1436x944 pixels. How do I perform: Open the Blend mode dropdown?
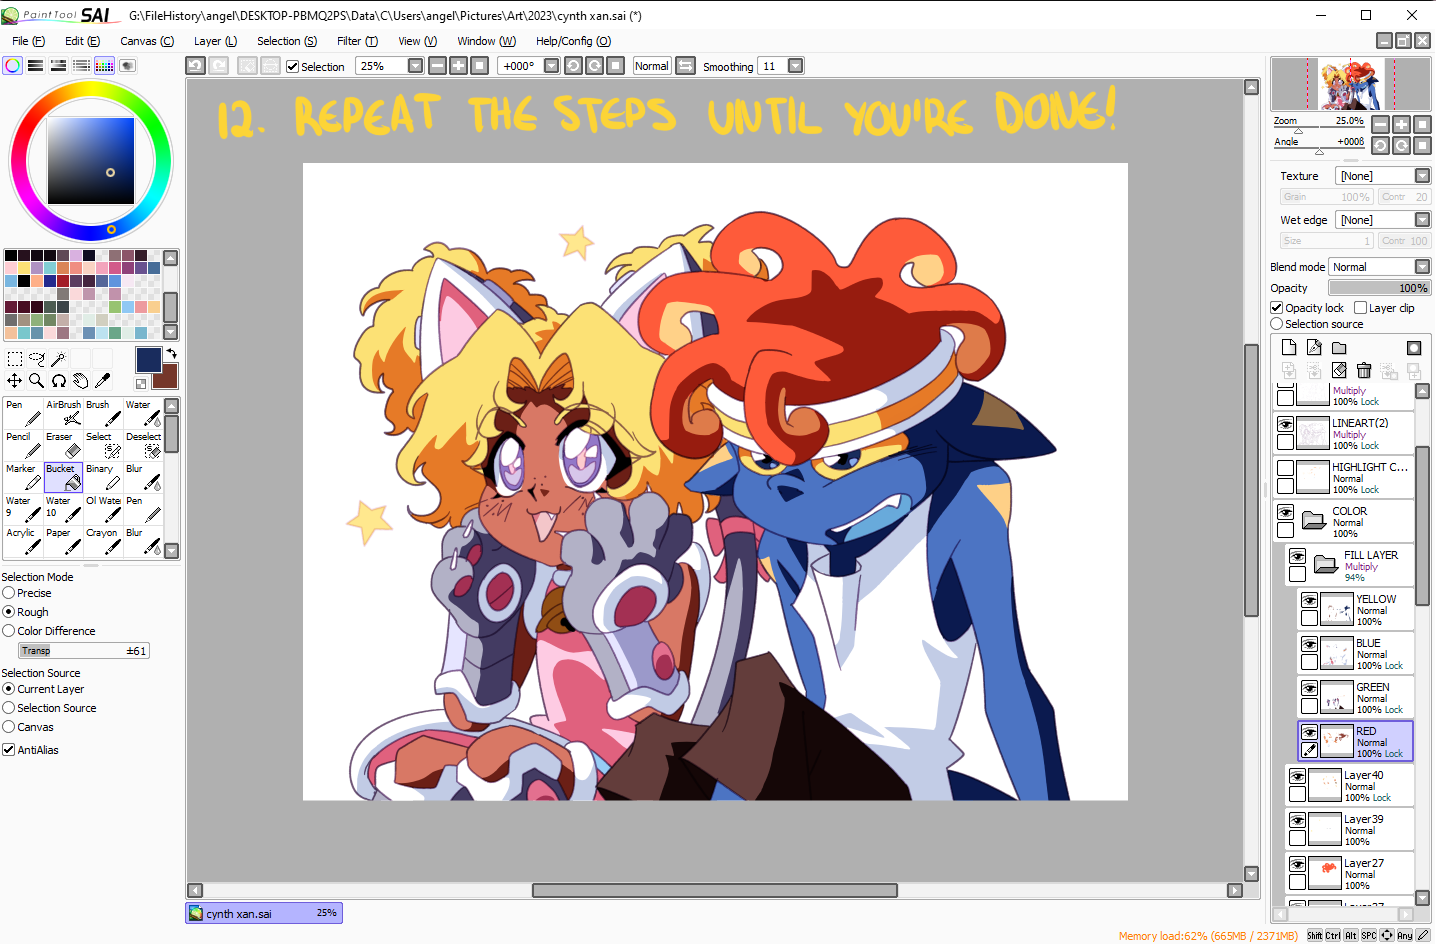coord(1422,267)
